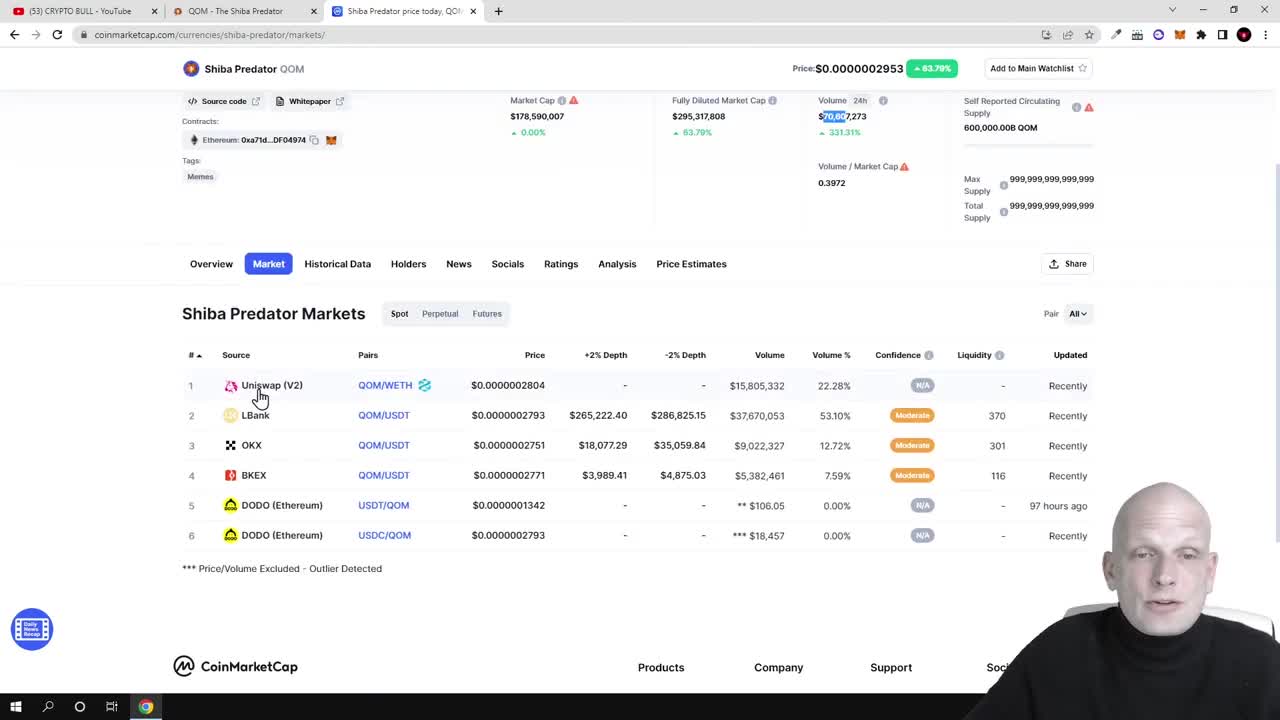Open the browser Extensions puzzle icon
Image resolution: width=1280 pixels, height=720 pixels.
click(1201, 35)
